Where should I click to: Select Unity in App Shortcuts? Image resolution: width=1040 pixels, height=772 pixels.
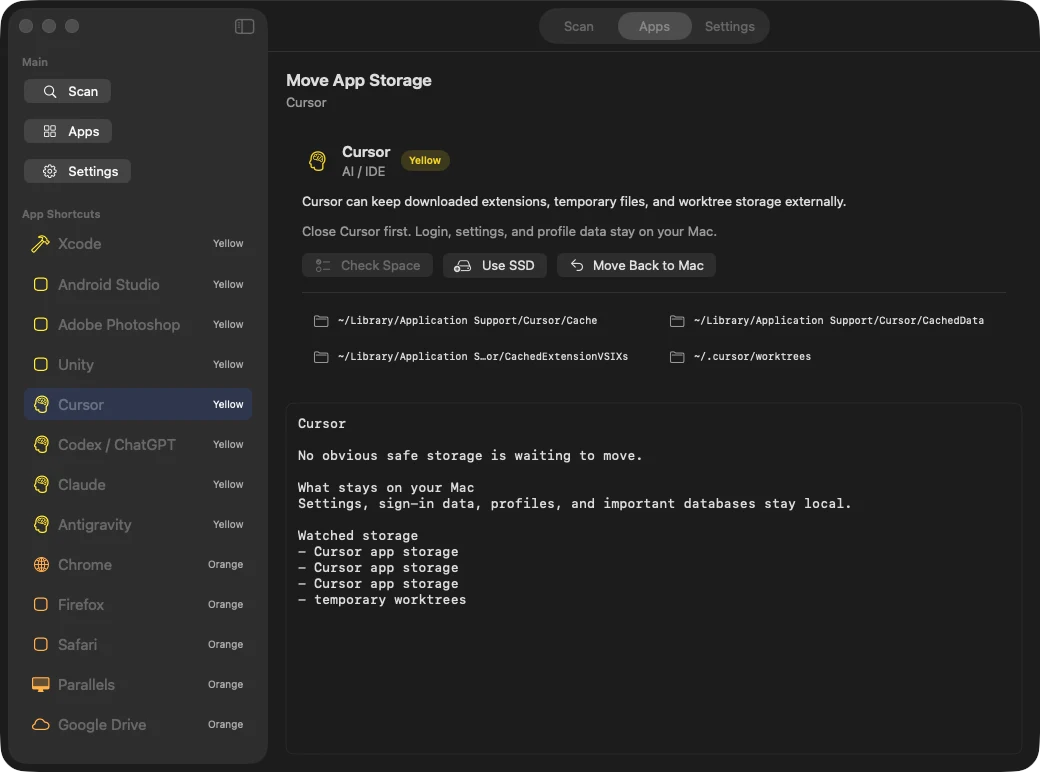pyautogui.click(x=138, y=364)
